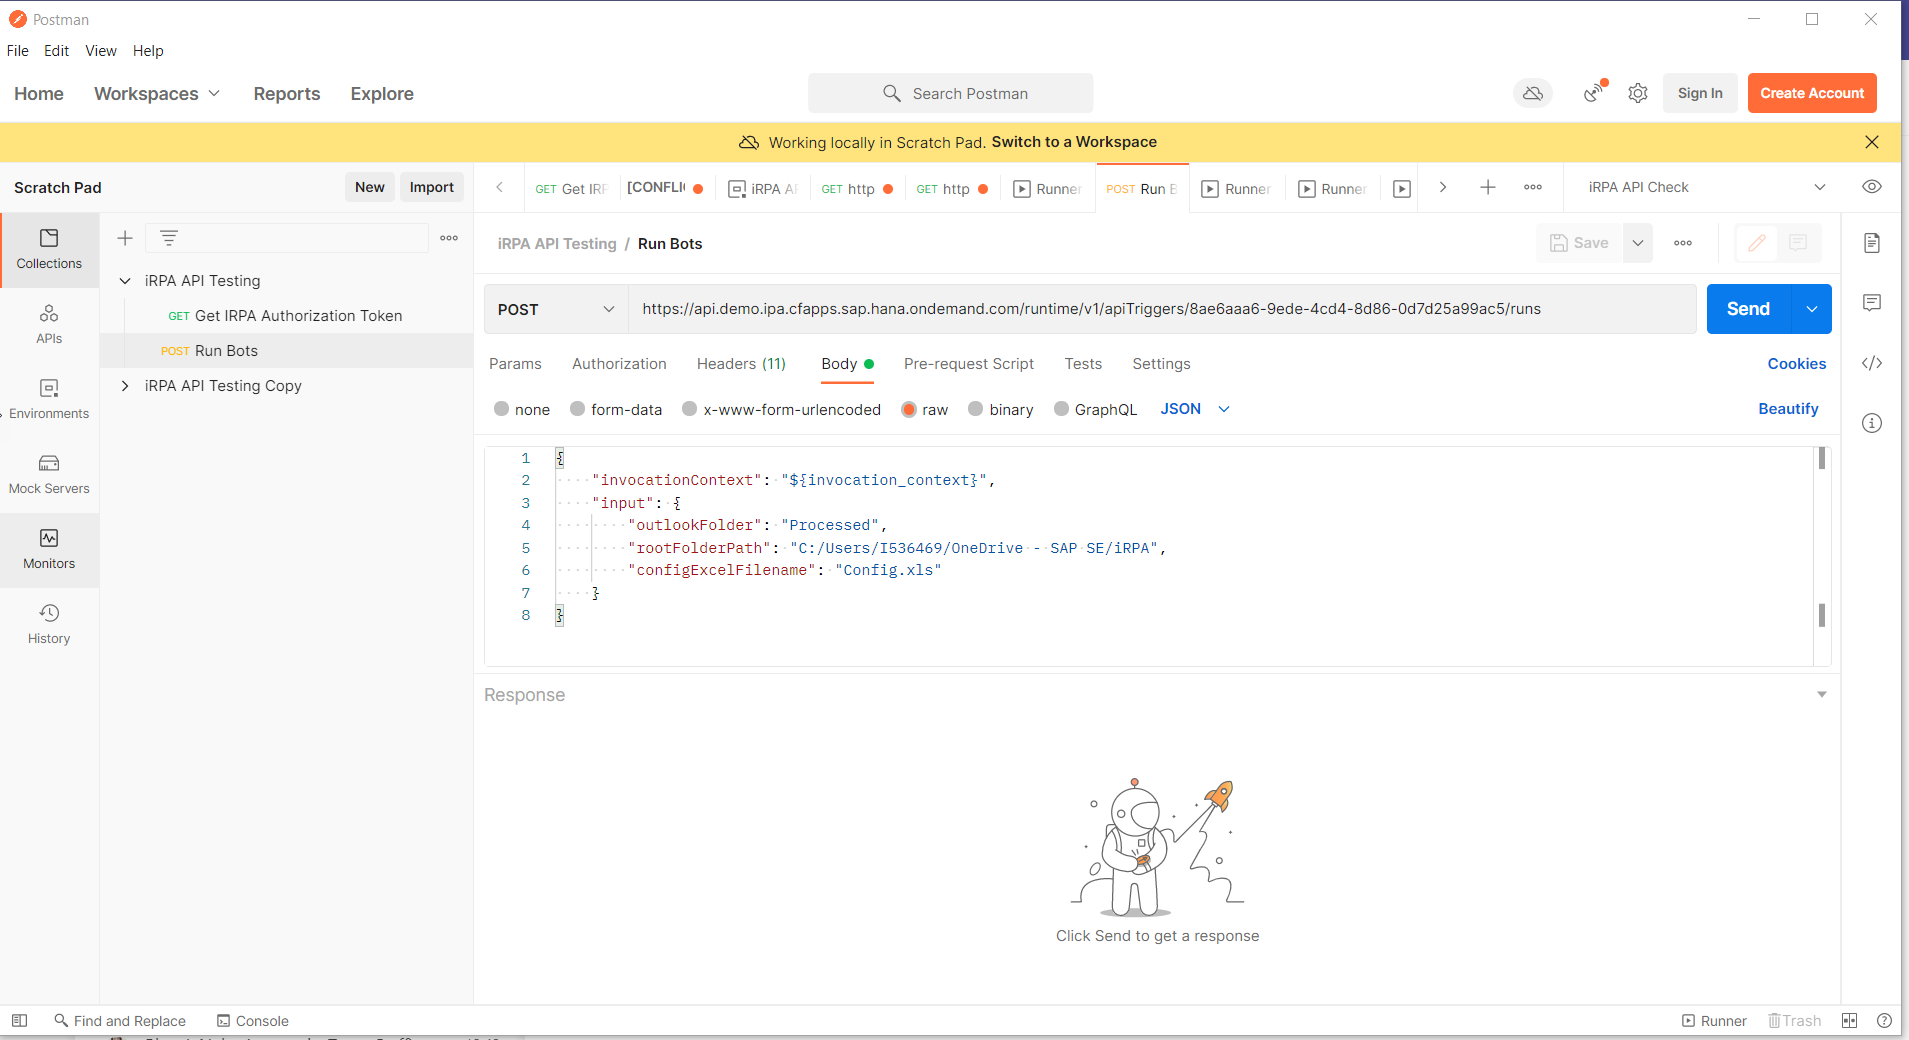Collapse the Response panel arrow
This screenshot has width=1909, height=1040.
[x=1821, y=695]
